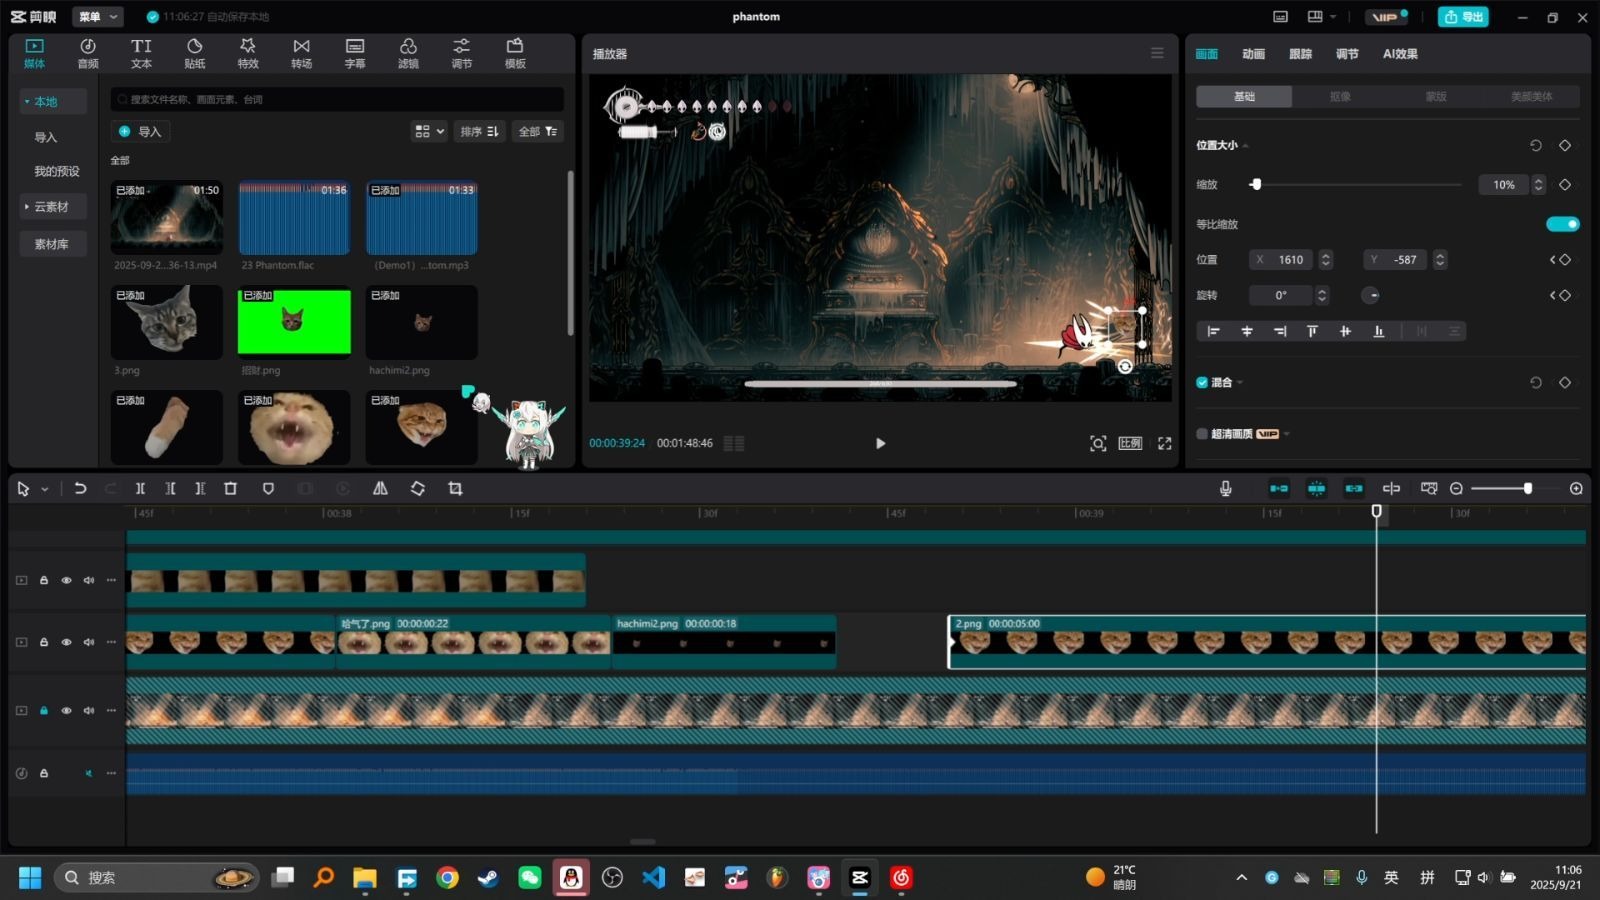Open the 字幕 captions panel
Viewport: 1600px width, 900px height.
(x=355, y=53)
